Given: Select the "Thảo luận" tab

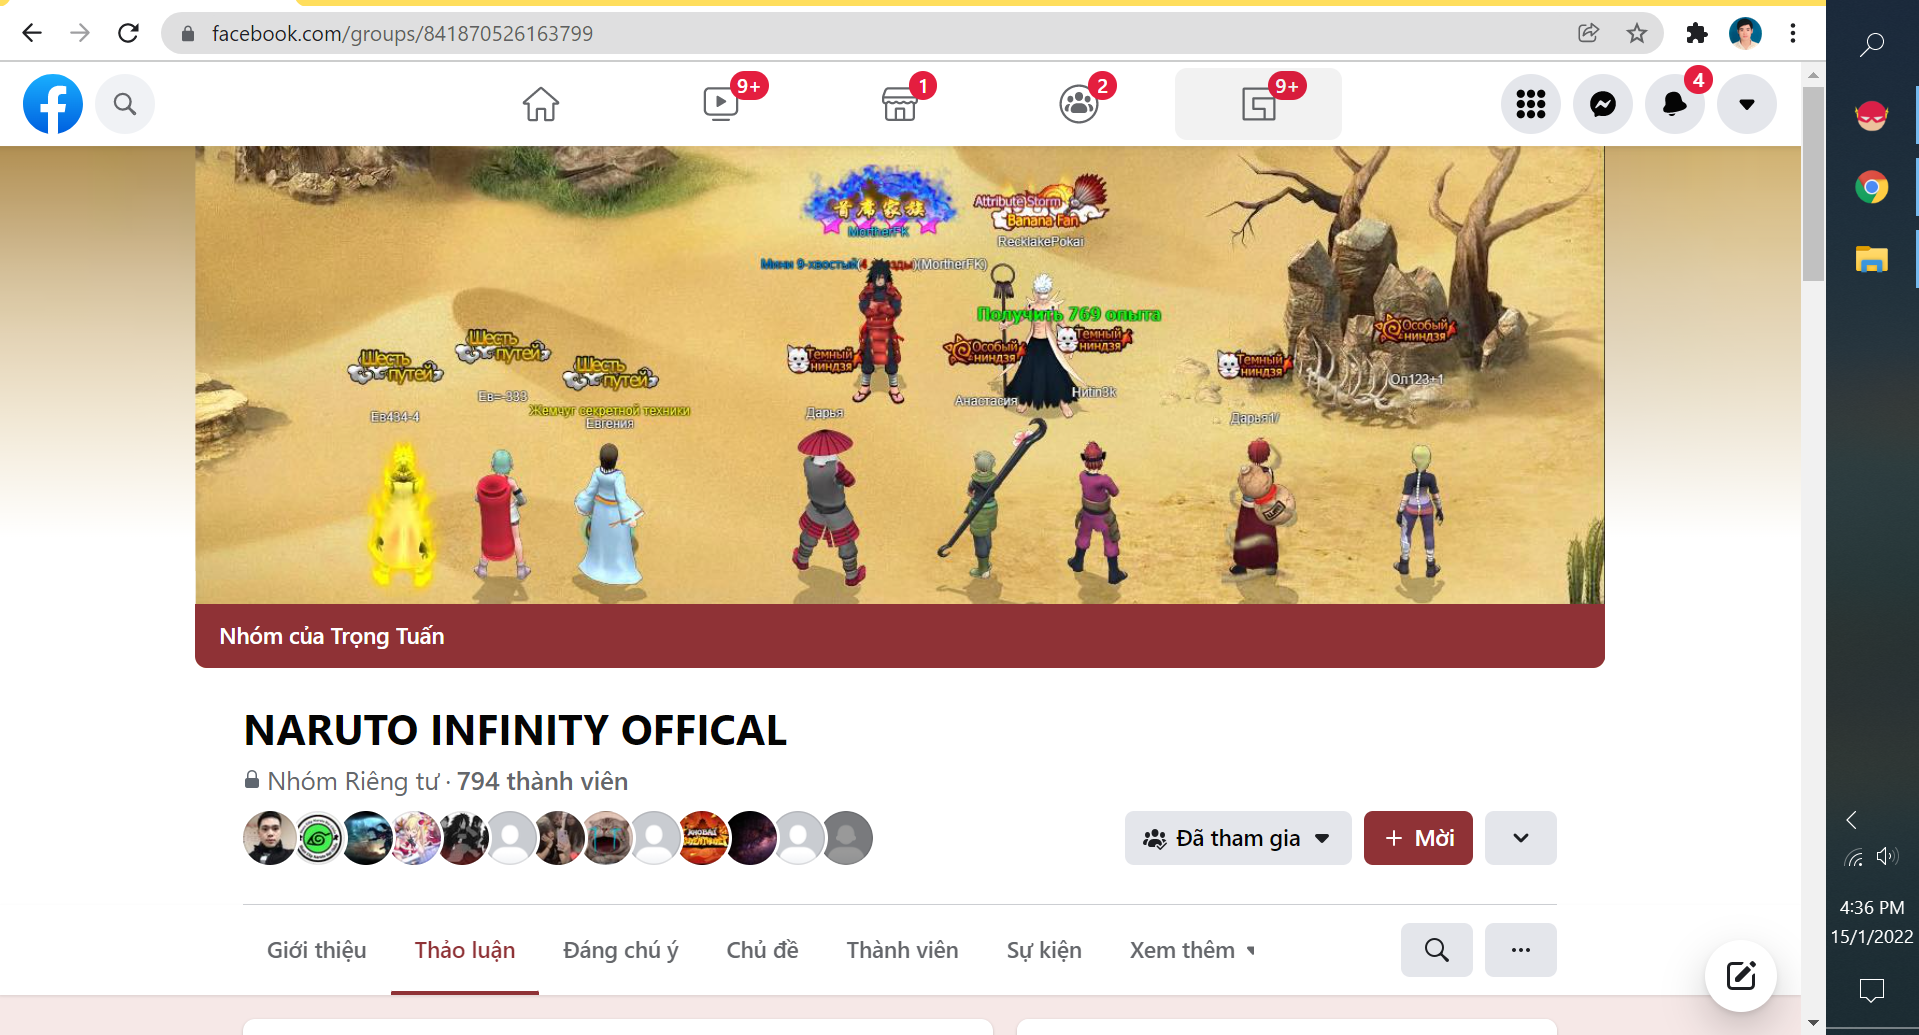Looking at the screenshot, I should 465,950.
